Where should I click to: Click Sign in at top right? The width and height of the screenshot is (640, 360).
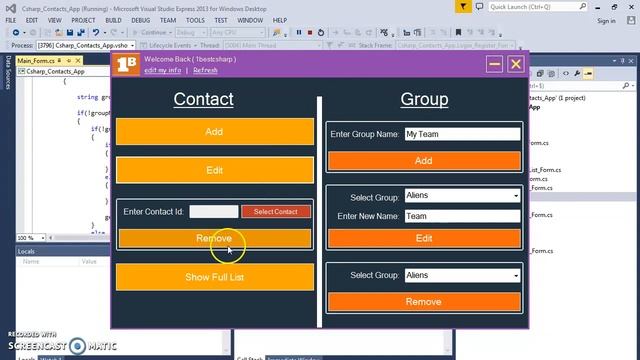[x=607, y=21]
